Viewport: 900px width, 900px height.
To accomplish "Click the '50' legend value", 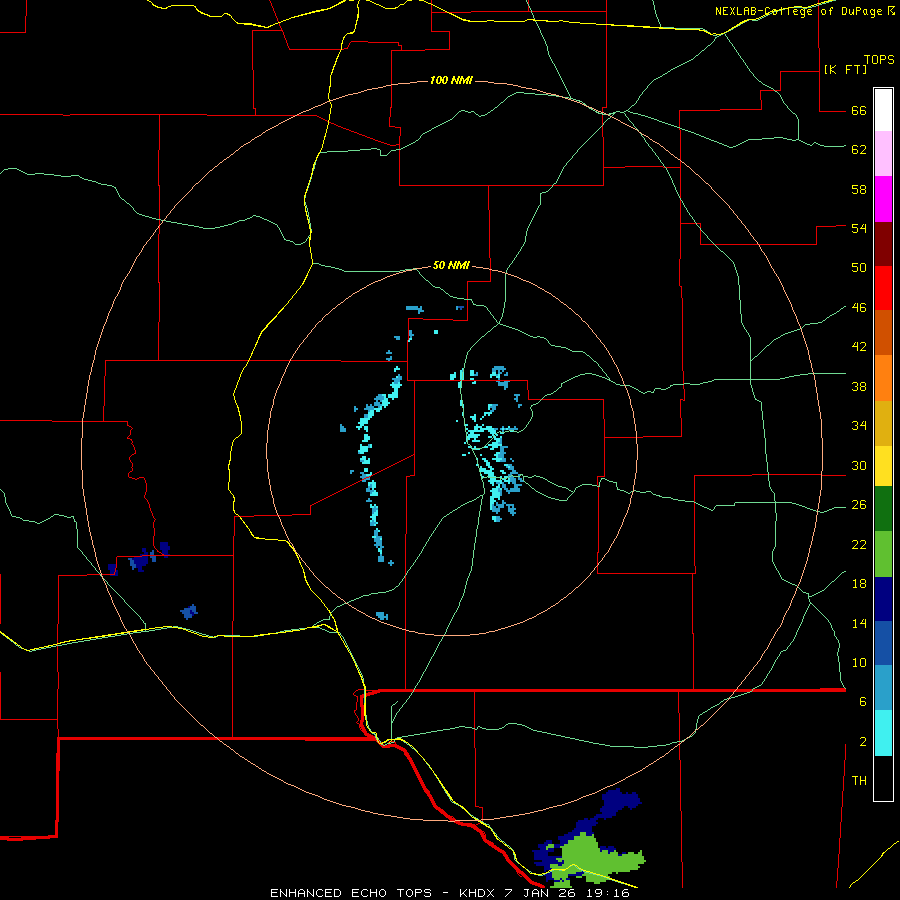I will pos(859,268).
